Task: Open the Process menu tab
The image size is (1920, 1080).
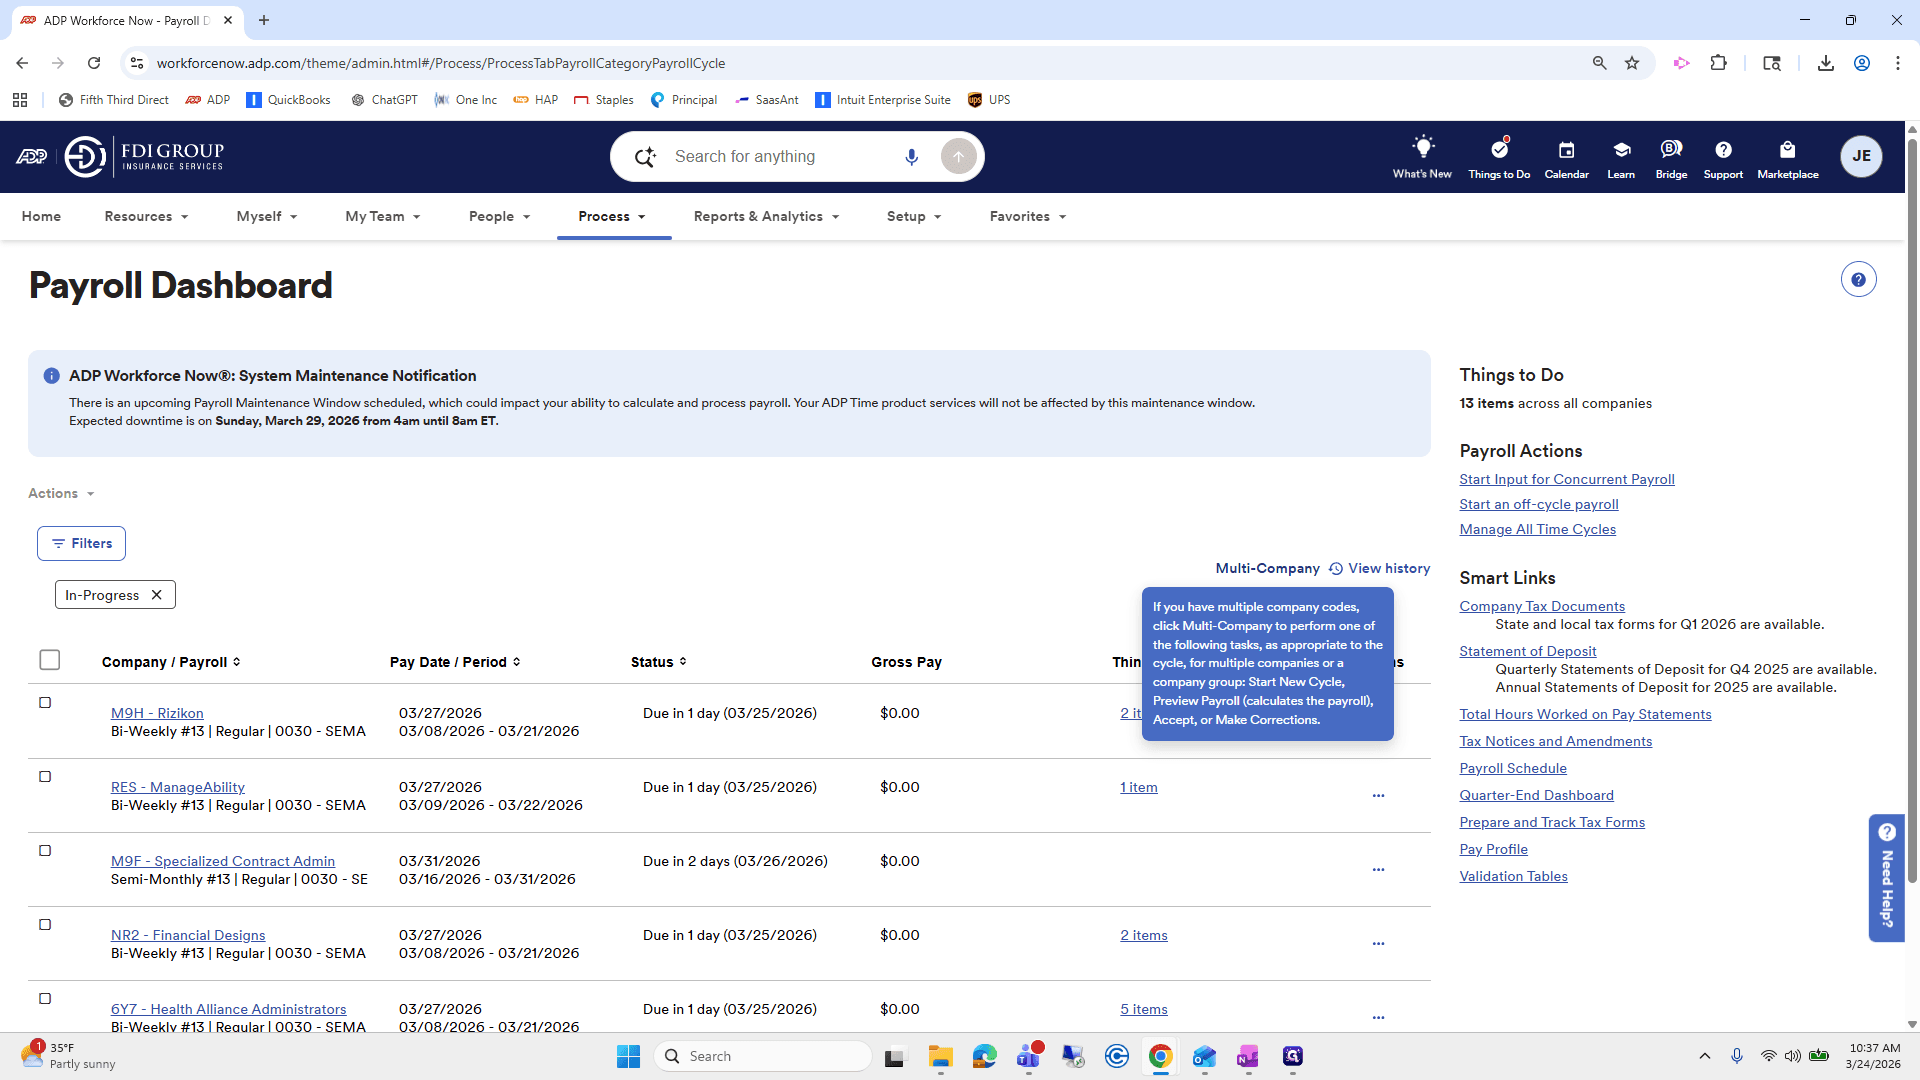Action: (x=612, y=217)
